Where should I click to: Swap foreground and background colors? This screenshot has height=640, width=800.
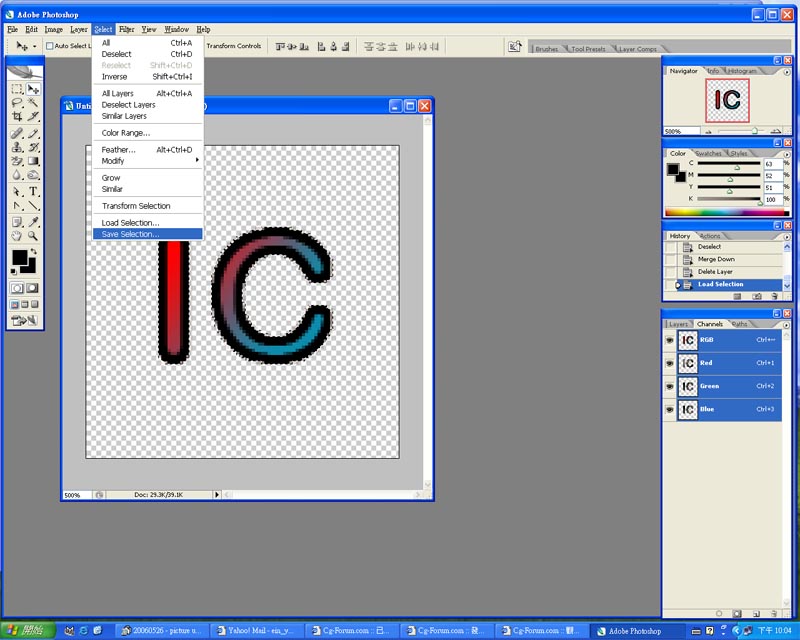[x=34, y=252]
